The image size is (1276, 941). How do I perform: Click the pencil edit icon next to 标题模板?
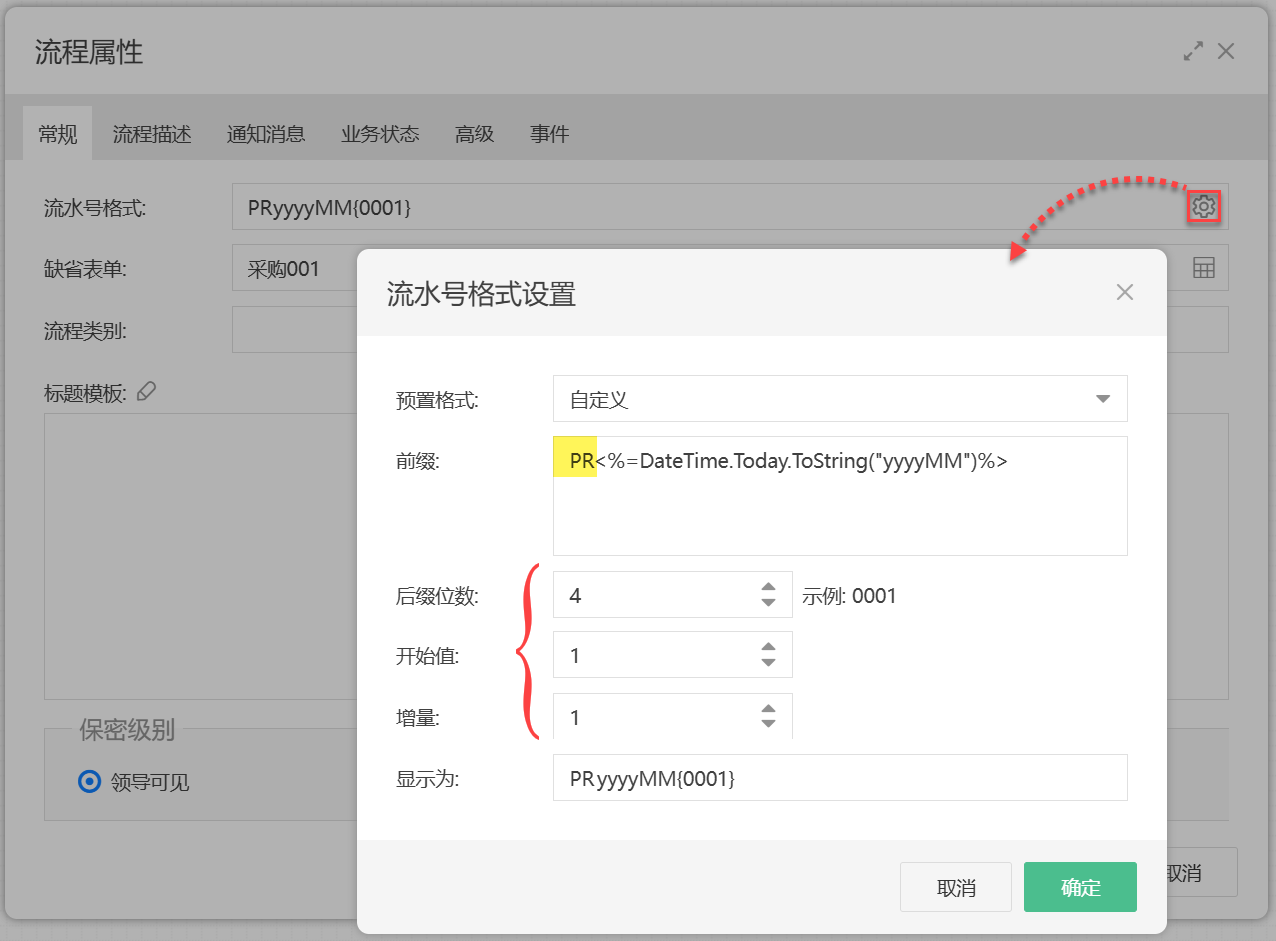(146, 391)
